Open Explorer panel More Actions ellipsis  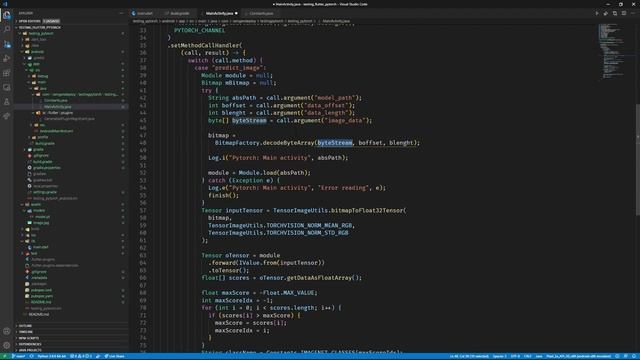[x=121, y=13]
